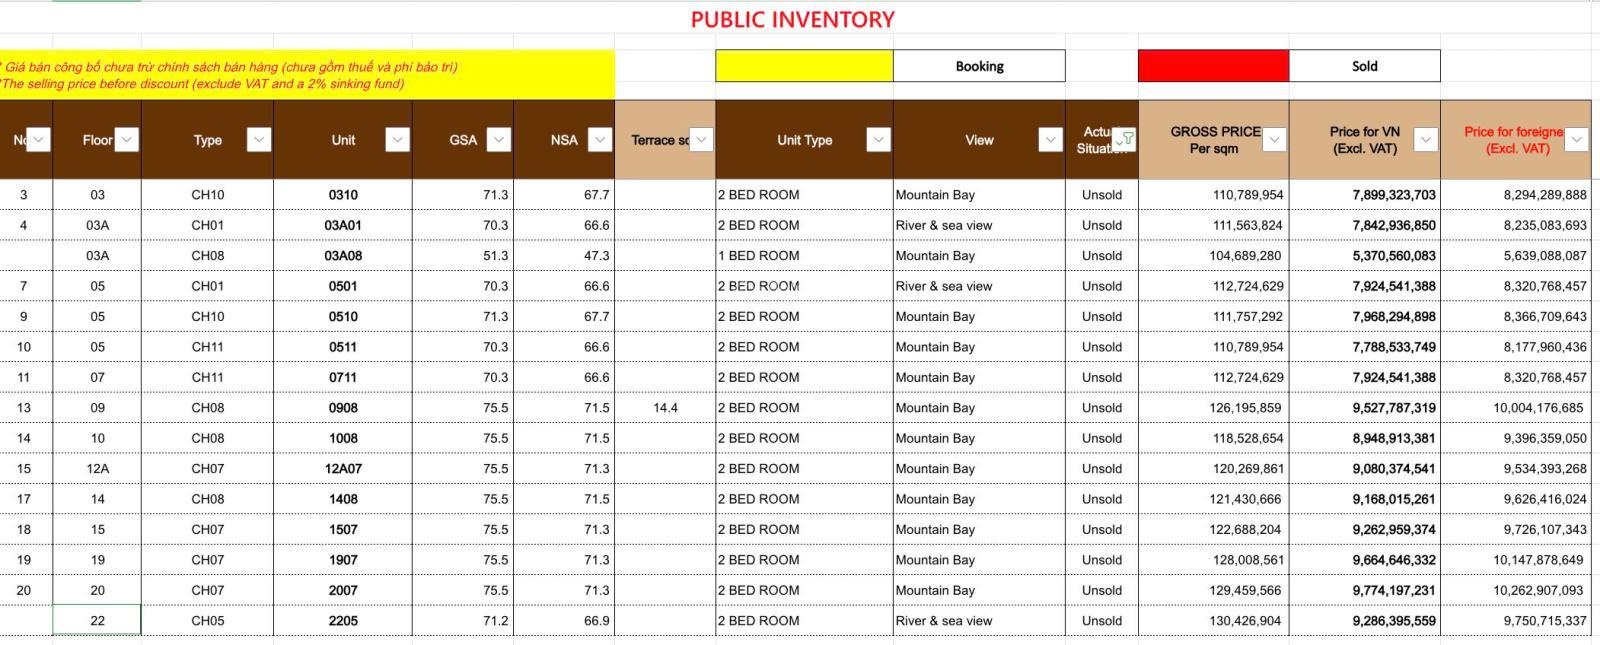This screenshot has width=1600, height=645.
Task: Select unit cell 0510
Action: (x=343, y=317)
